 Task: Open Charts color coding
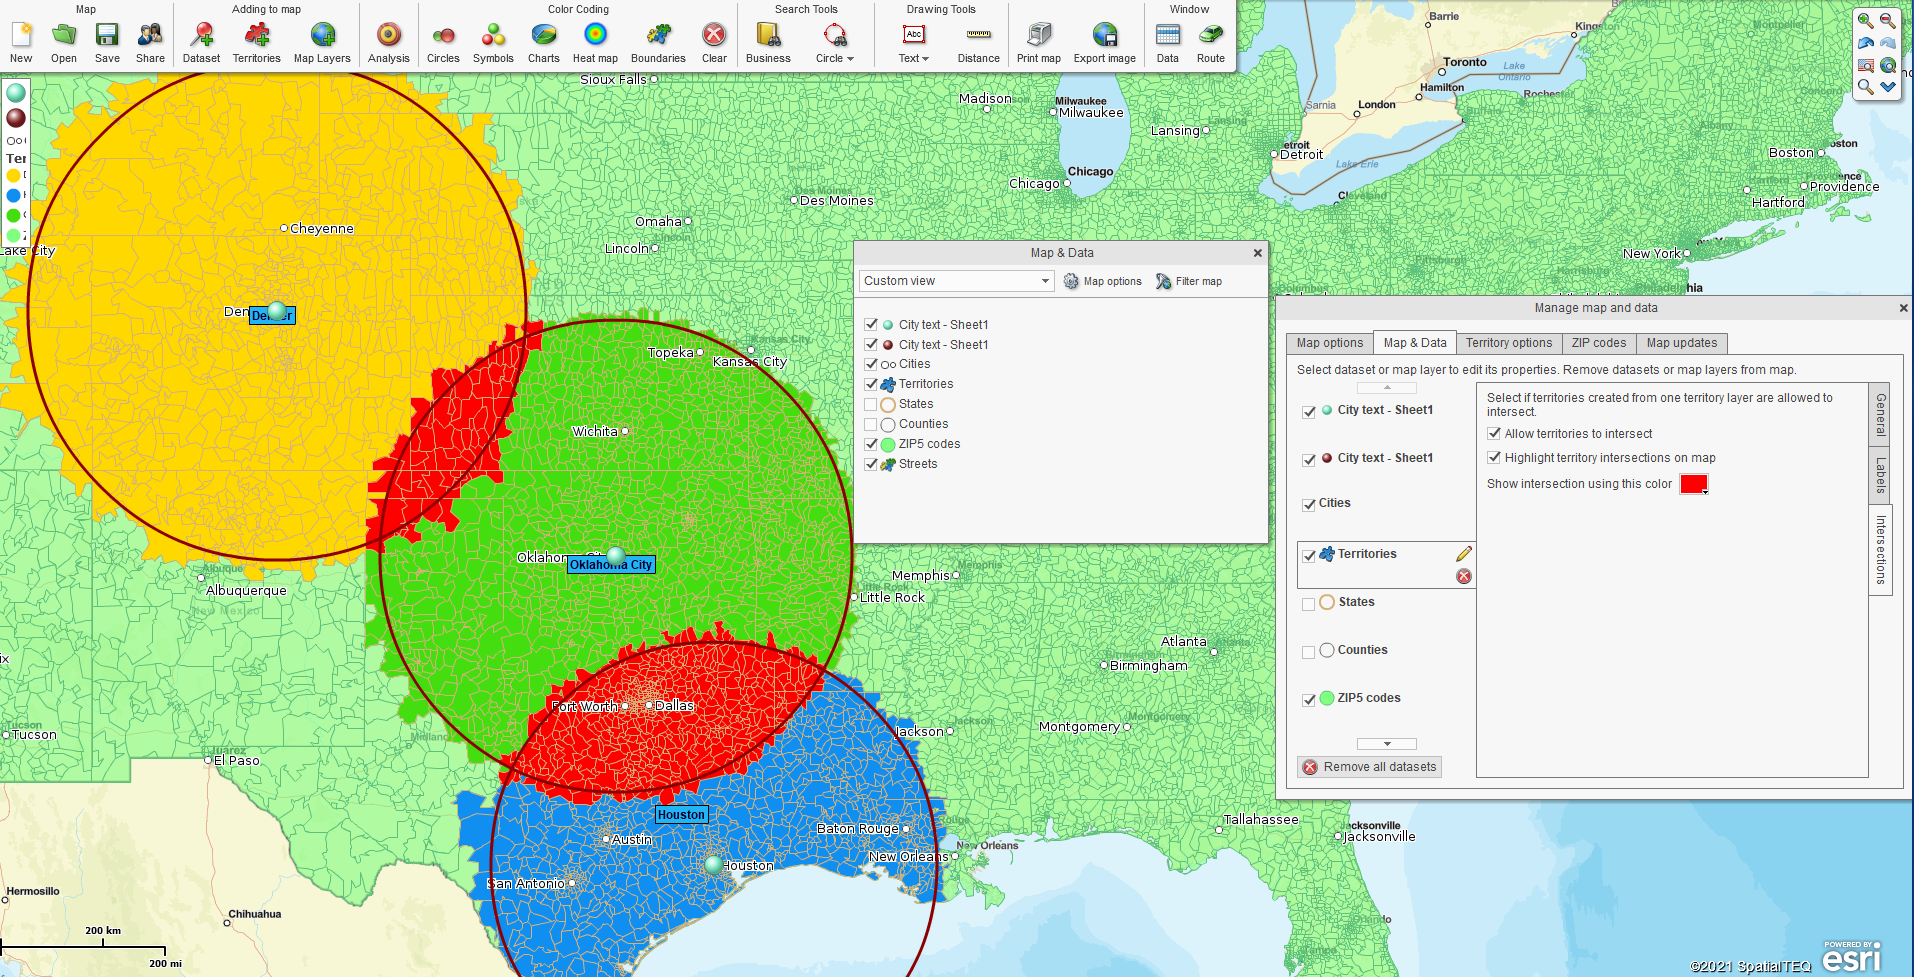[544, 43]
